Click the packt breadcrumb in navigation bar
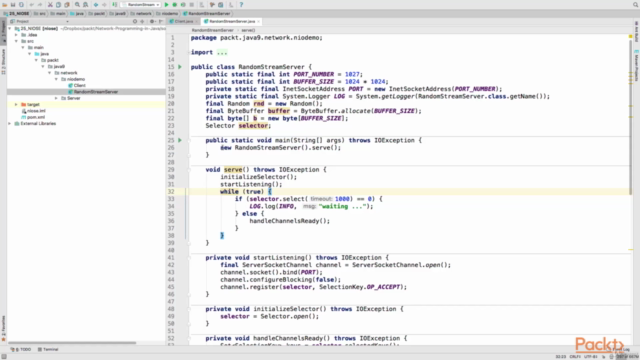 click(97, 13)
